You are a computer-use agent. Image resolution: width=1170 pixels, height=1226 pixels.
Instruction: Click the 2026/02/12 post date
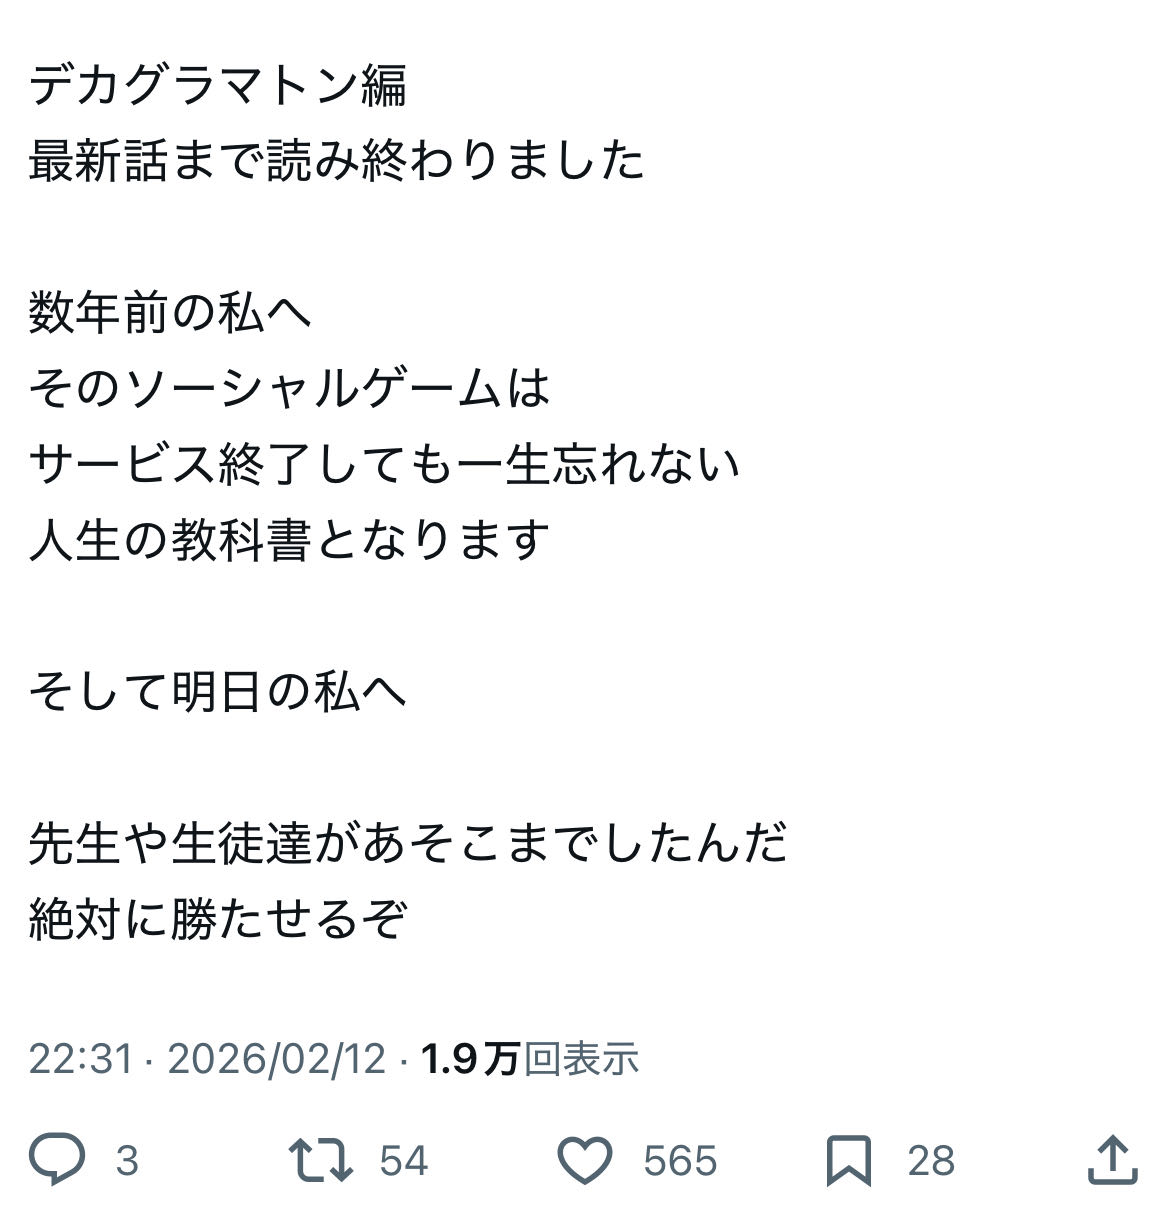(276, 1058)
